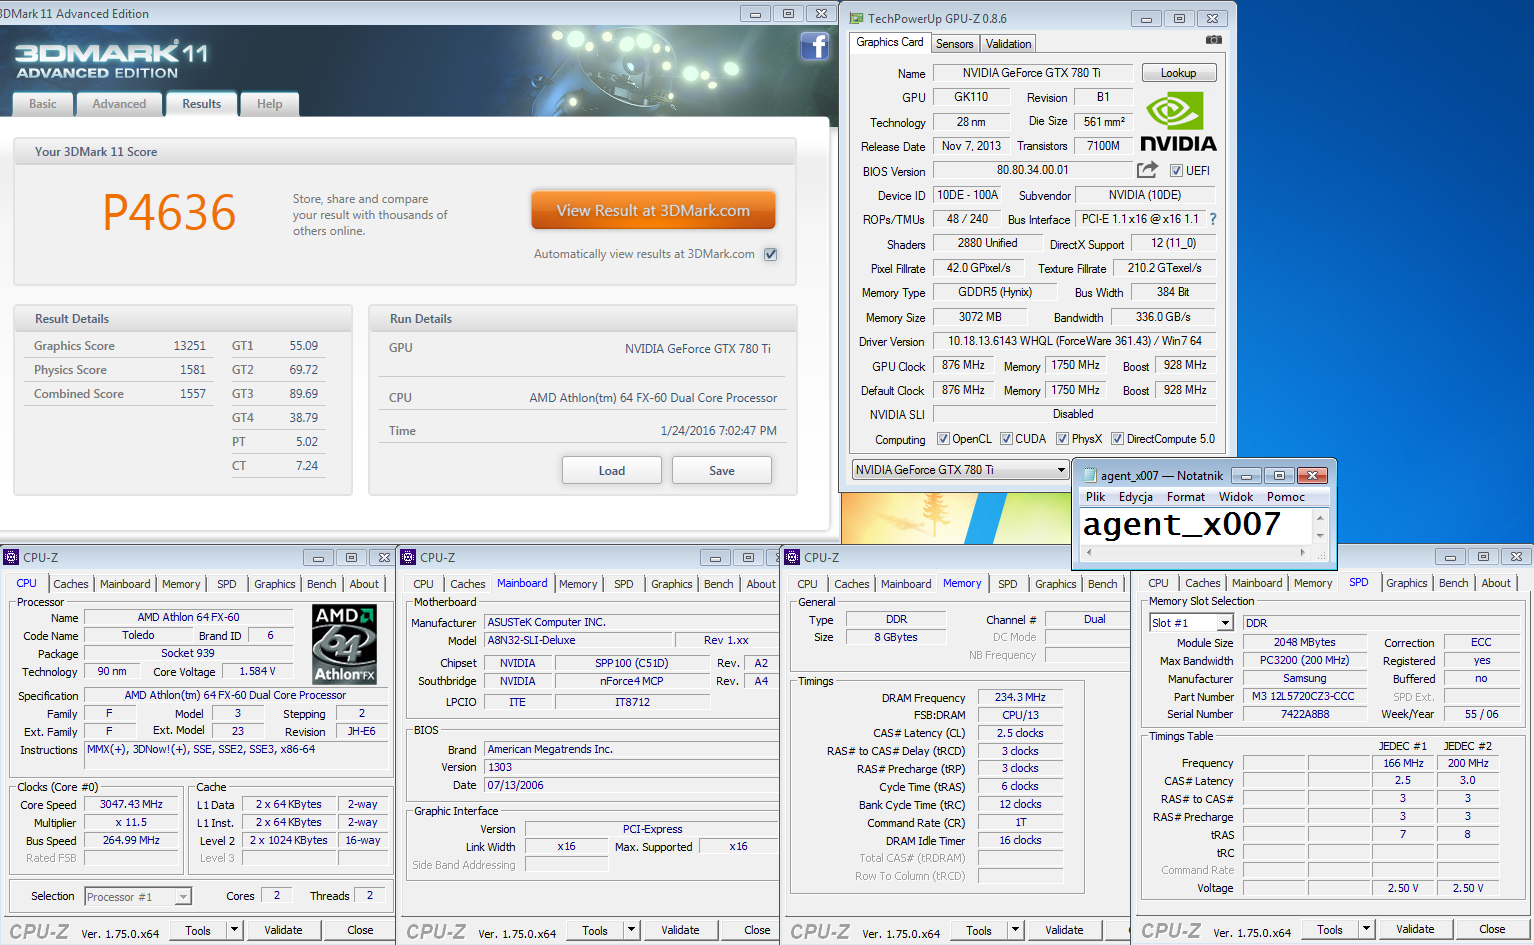Click the Graphics Score value 13251

189,346
